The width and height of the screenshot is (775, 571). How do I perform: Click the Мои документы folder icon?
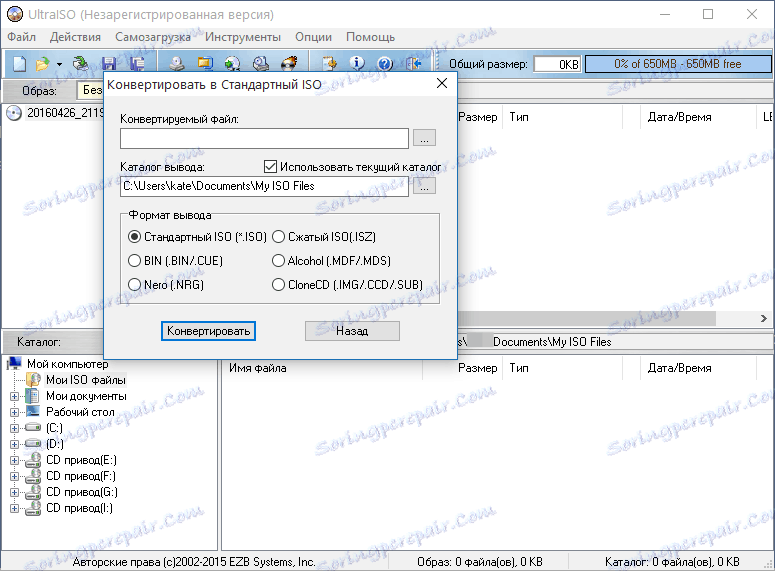coord(33,395)
